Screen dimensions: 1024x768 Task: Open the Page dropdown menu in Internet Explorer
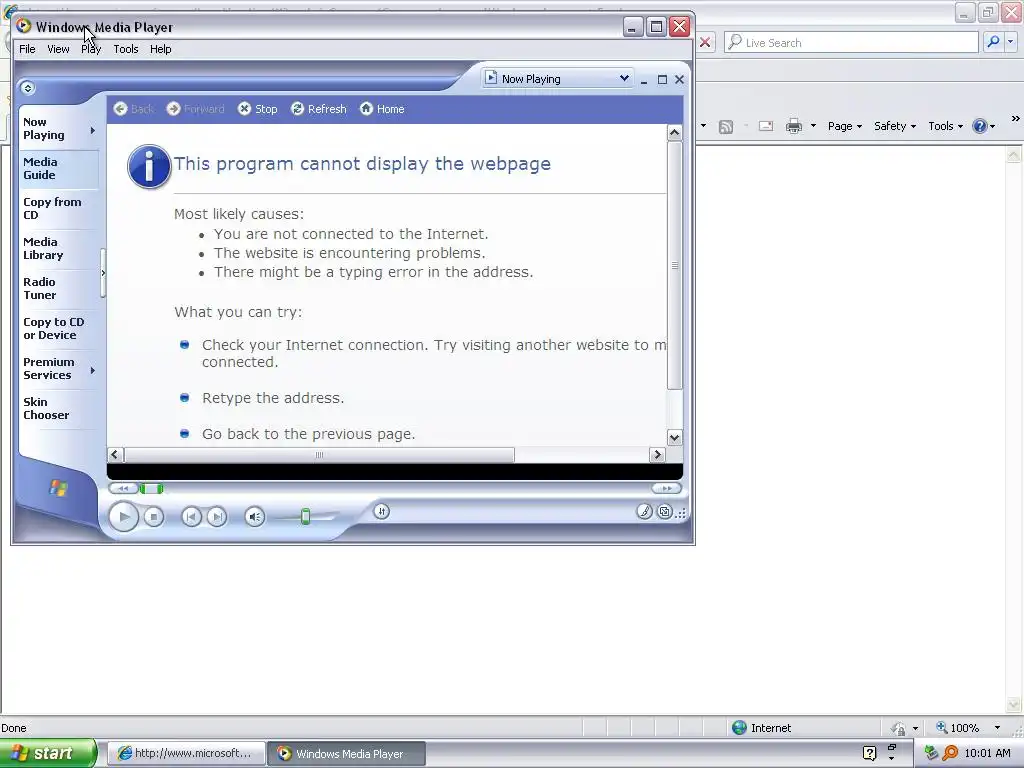point(845,126)
